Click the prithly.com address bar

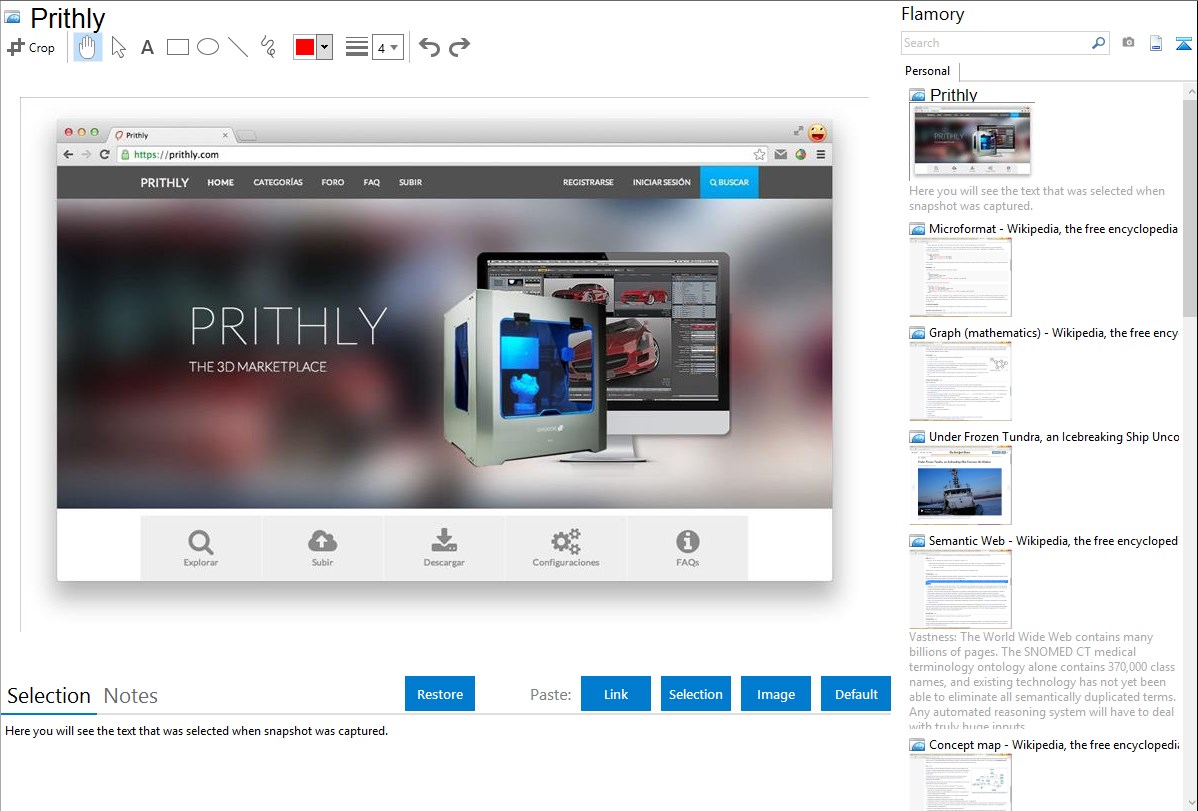coord(443,154)
